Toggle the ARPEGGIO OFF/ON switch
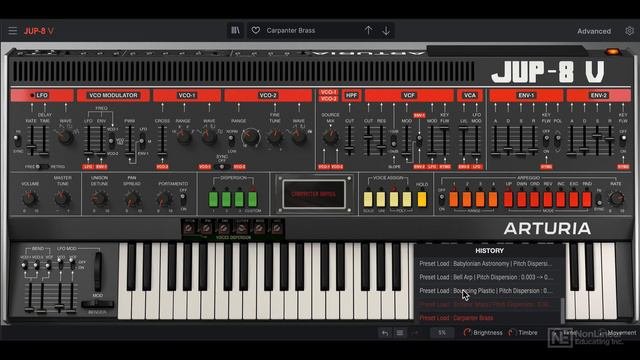Screen dimensions: 640x360 [x=441, y=199]
